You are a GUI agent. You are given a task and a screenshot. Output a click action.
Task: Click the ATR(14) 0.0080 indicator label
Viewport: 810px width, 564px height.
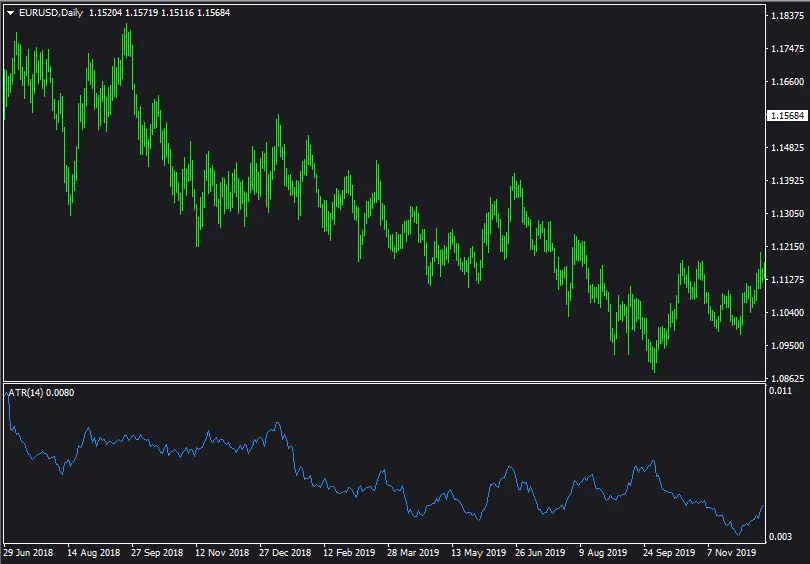pos(41,393)
